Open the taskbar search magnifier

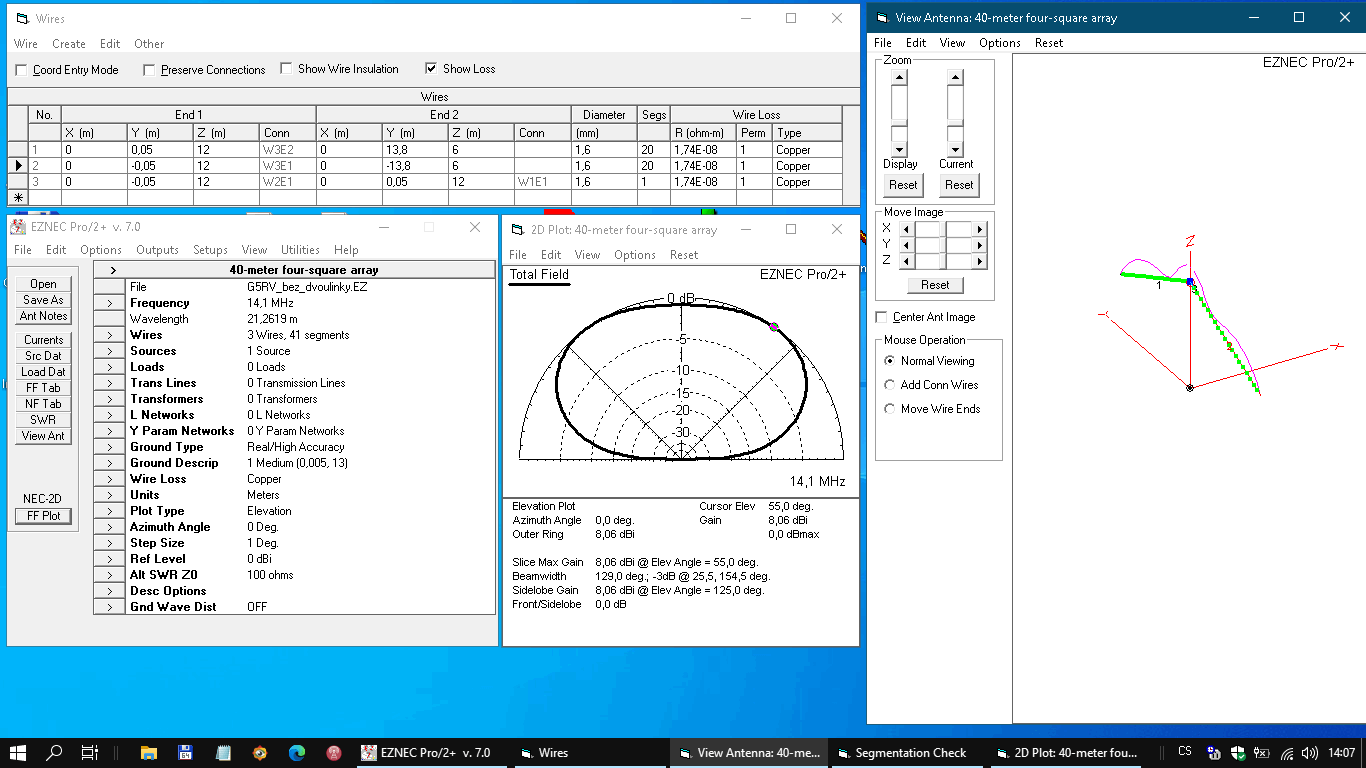[55, 753]
